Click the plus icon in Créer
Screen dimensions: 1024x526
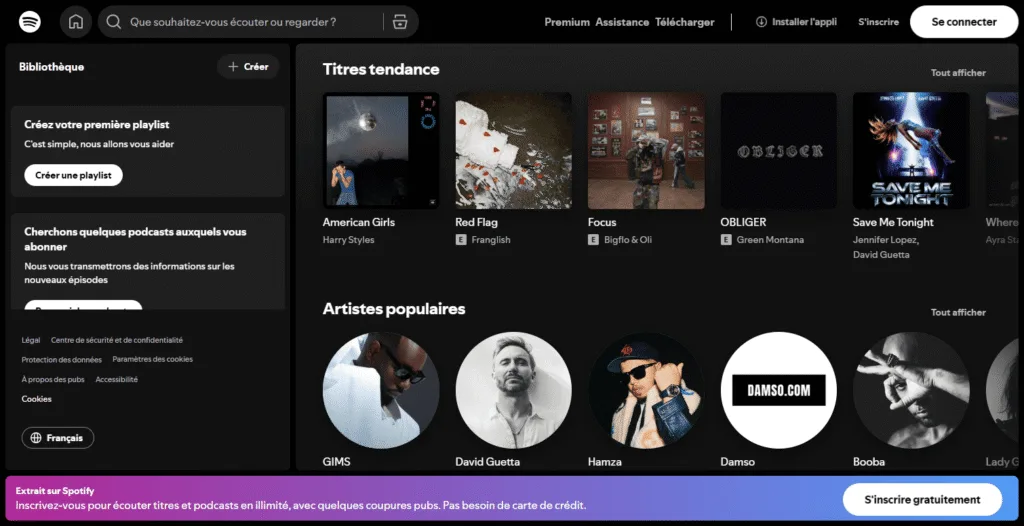pyautogui.click(x=233, y=67)
